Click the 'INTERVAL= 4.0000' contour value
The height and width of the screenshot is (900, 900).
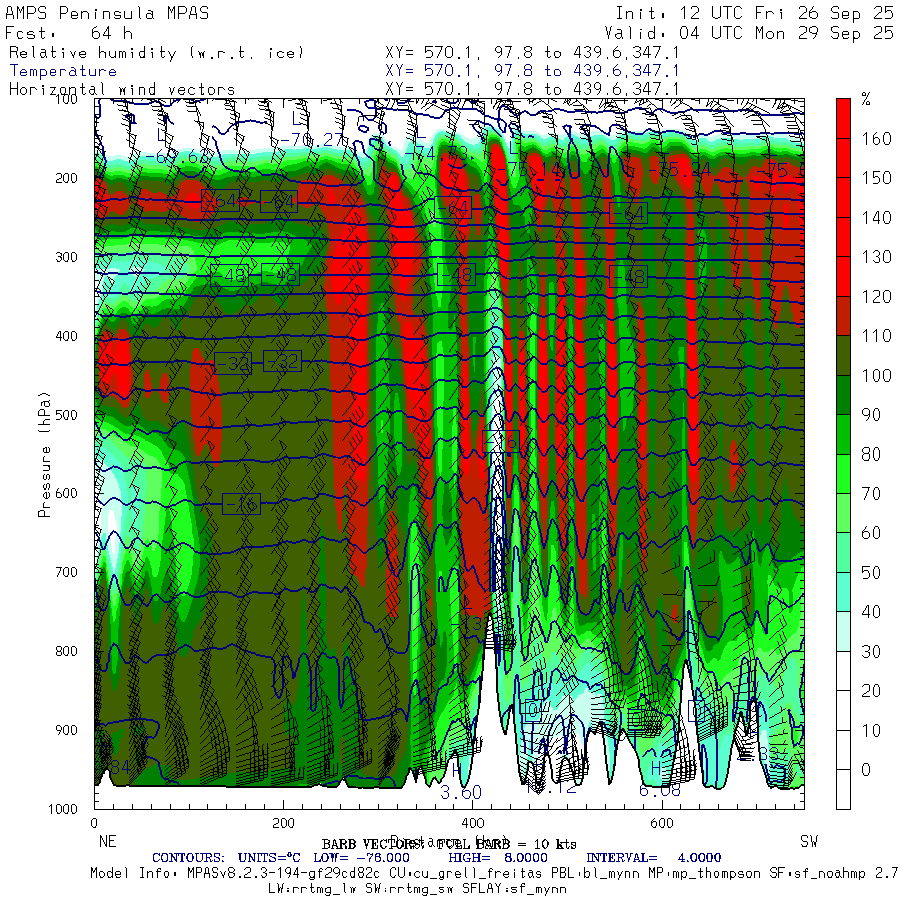tap(653, 858)
